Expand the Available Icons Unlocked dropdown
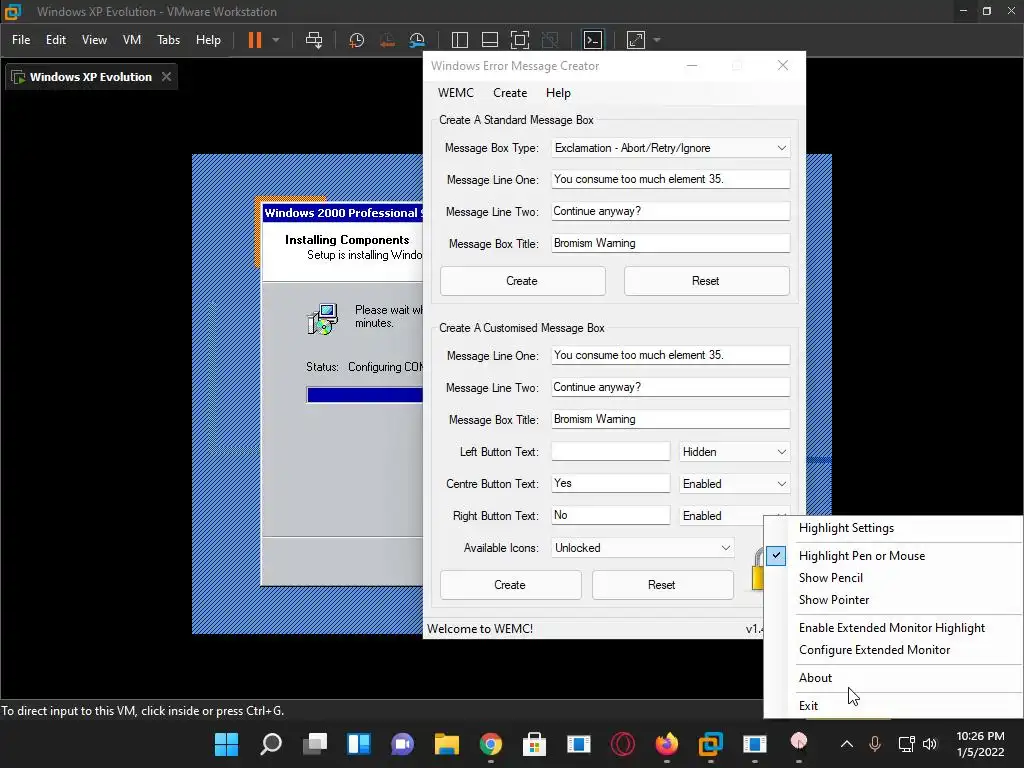The height and width of the screenshot is (768, 1024). (x=643, y=548)
